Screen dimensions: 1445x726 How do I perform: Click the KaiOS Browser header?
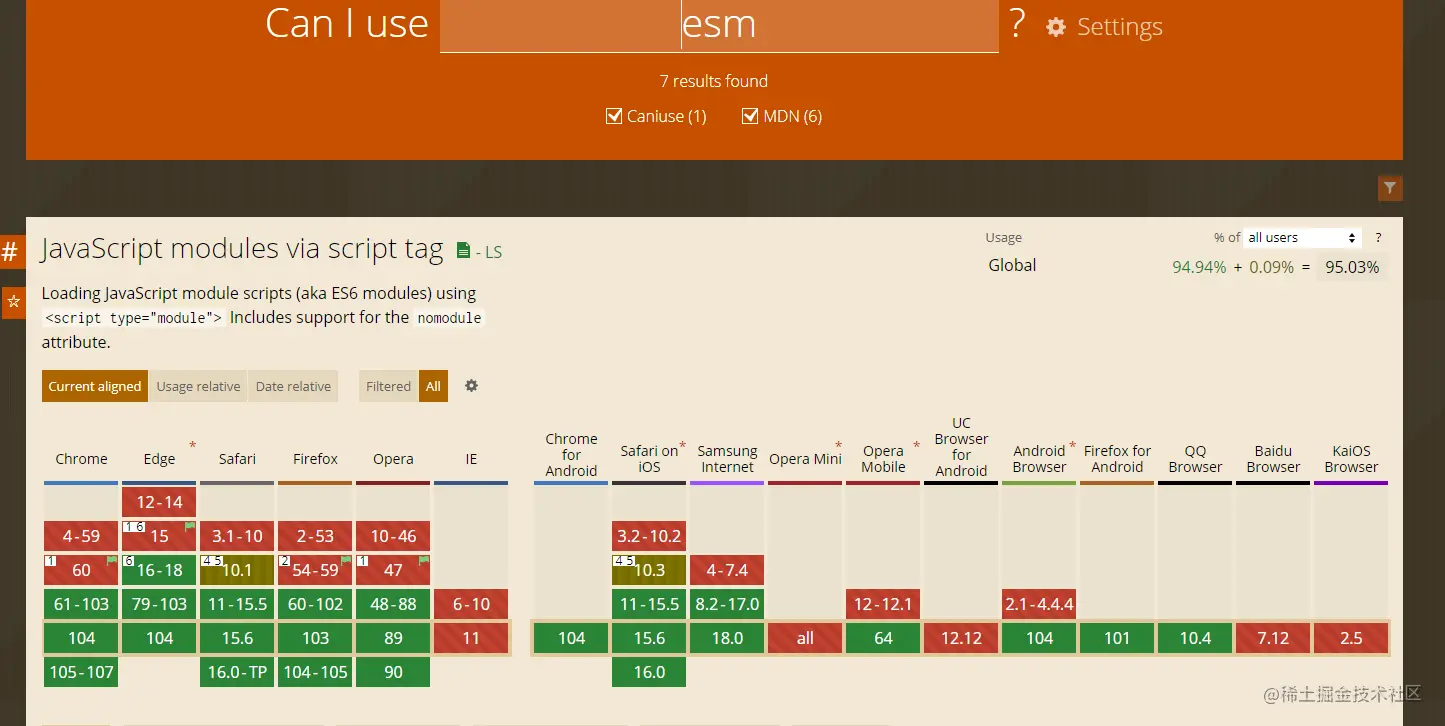pos(1351,459)
